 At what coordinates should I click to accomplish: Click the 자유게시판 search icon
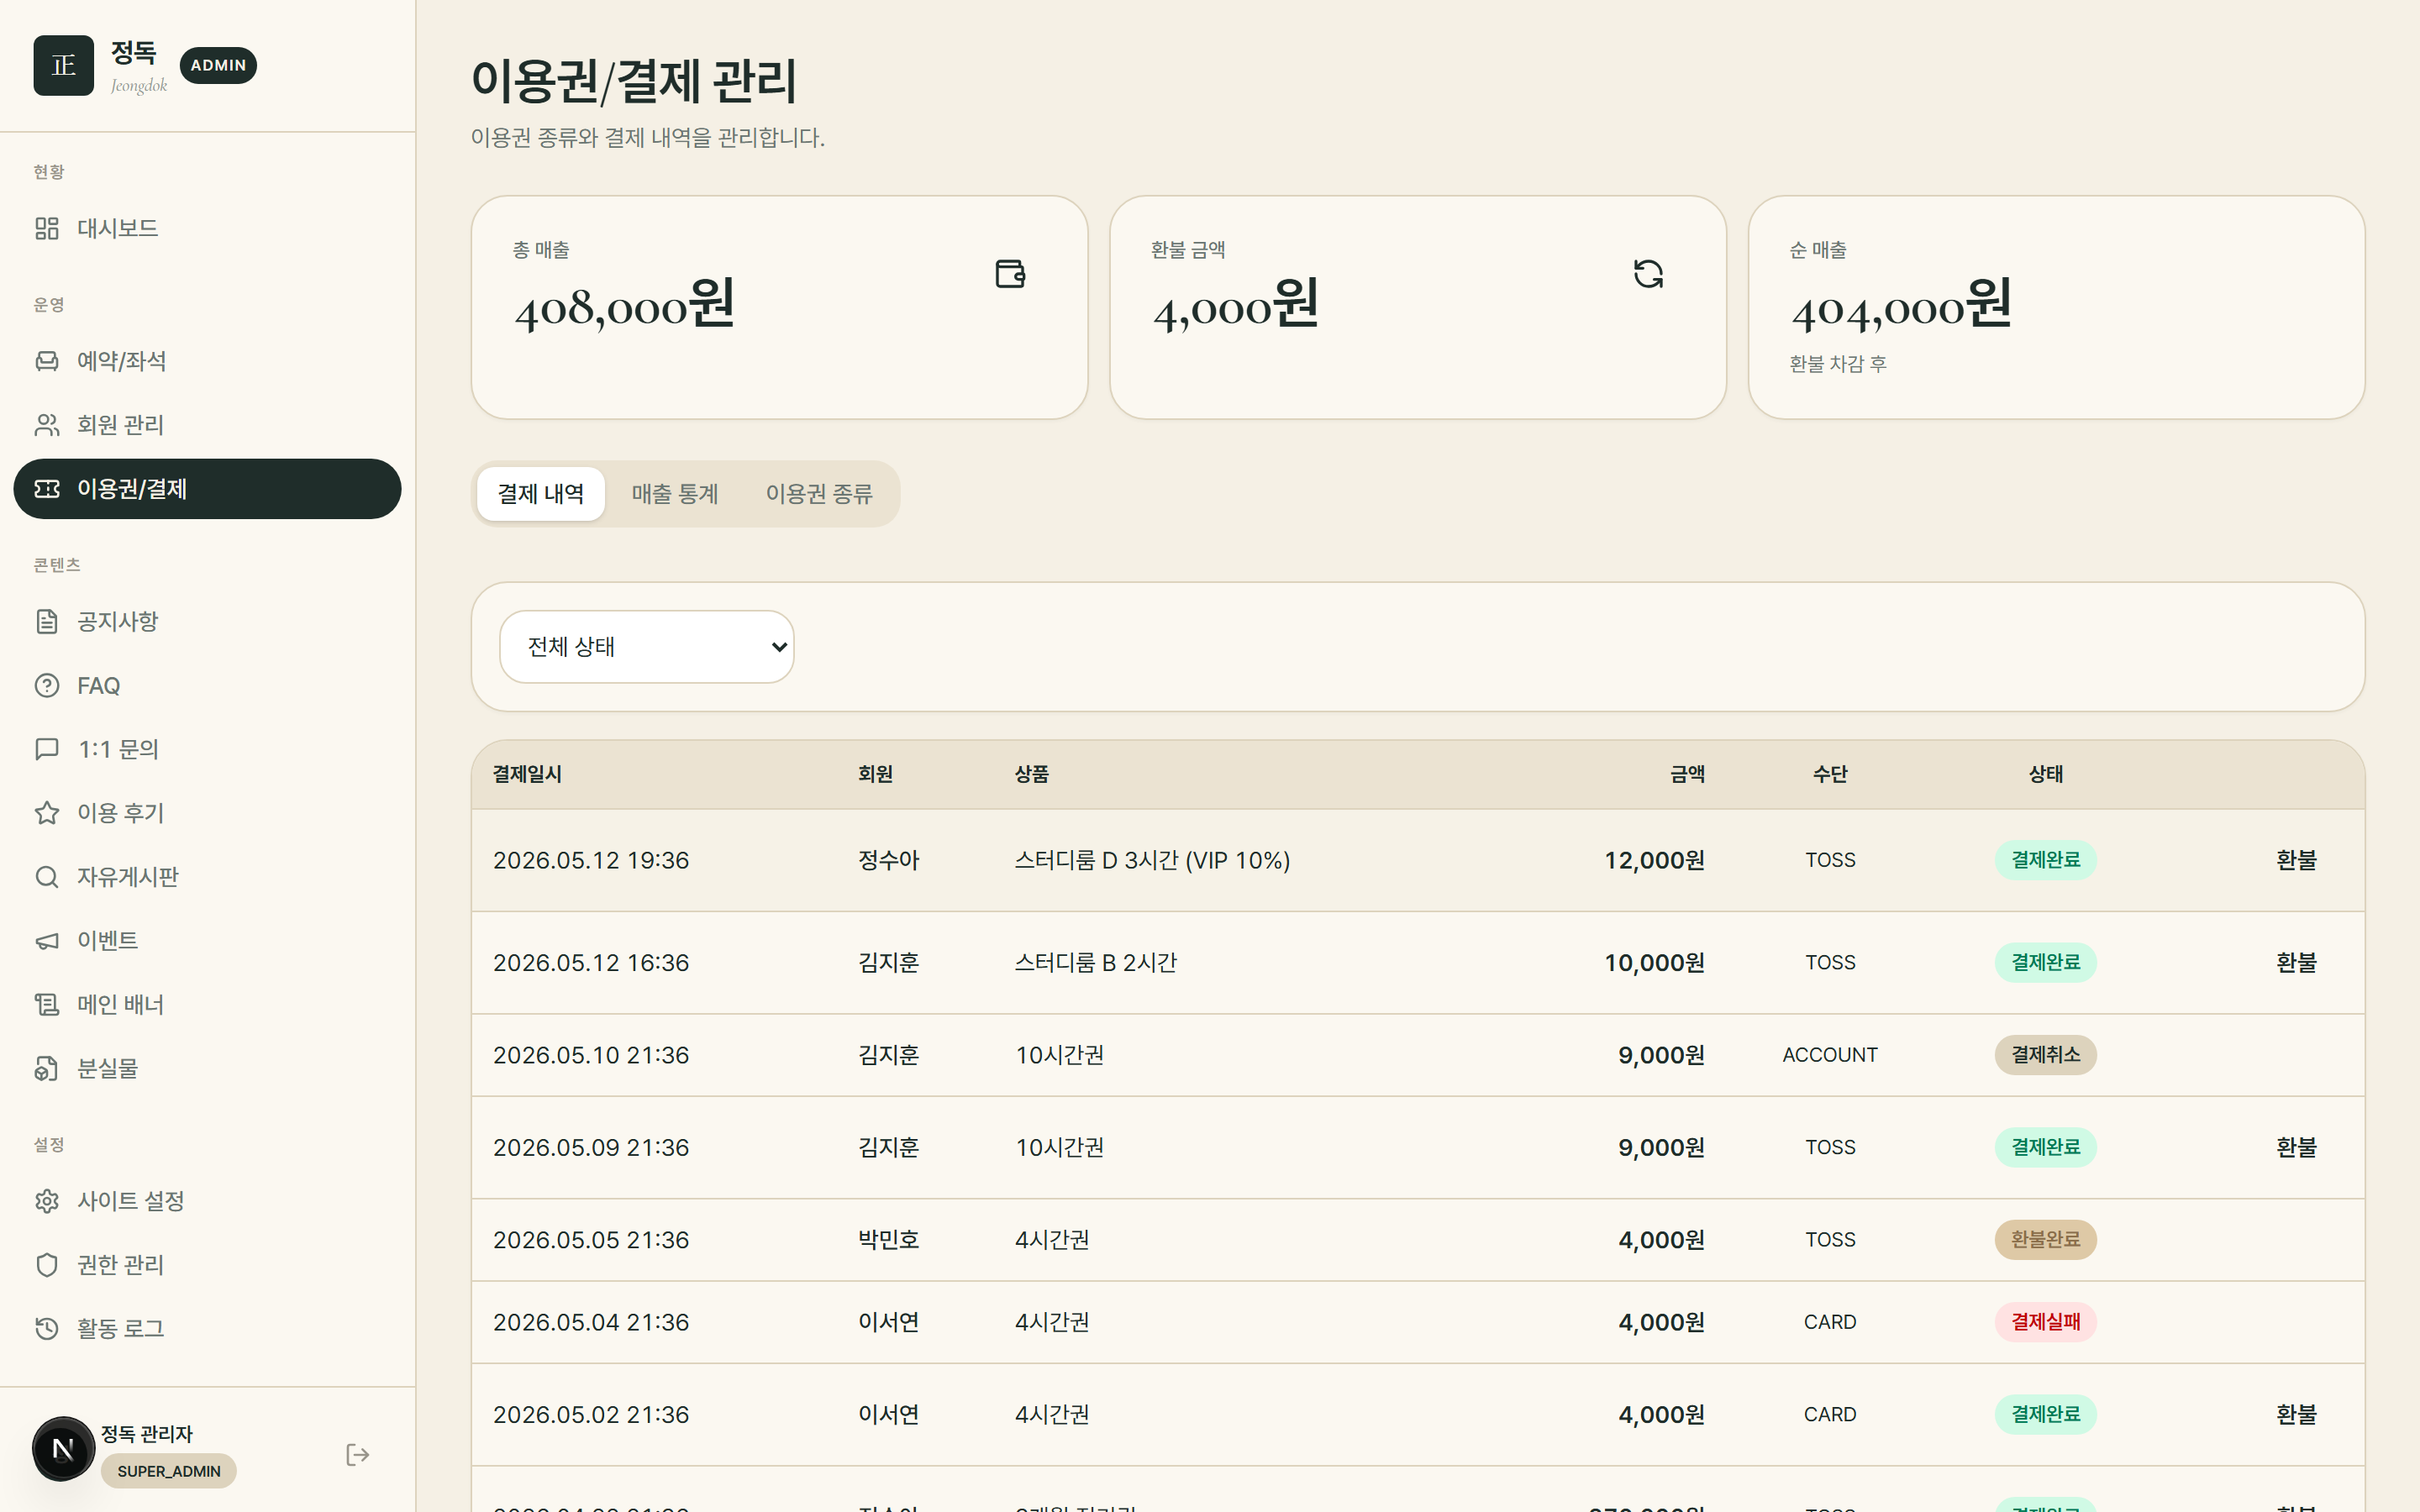47,877
